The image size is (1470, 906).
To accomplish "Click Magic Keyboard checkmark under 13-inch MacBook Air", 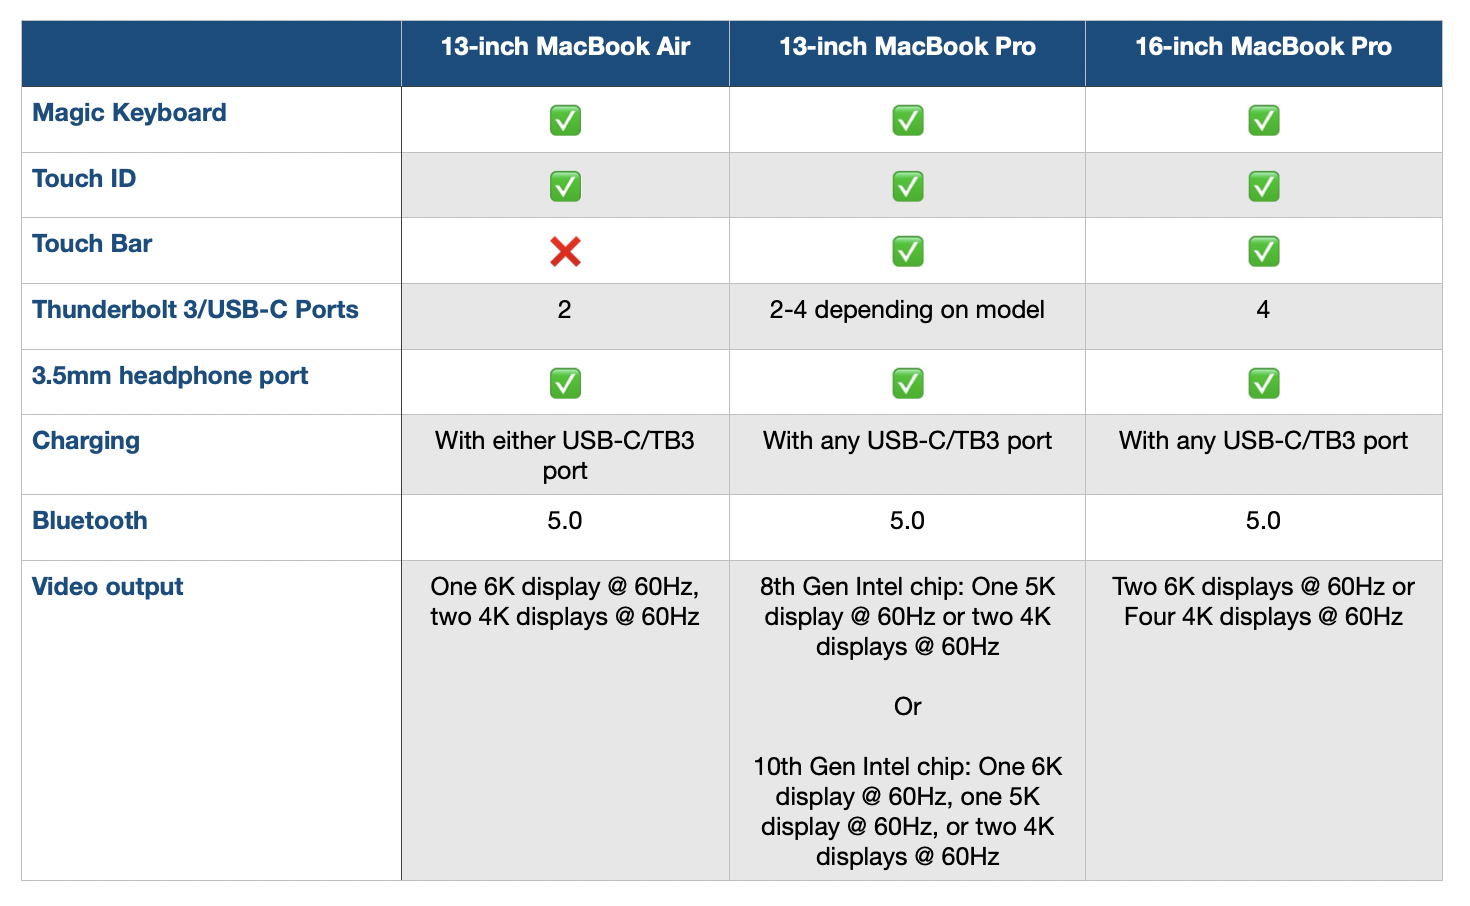I will [565, 121].
